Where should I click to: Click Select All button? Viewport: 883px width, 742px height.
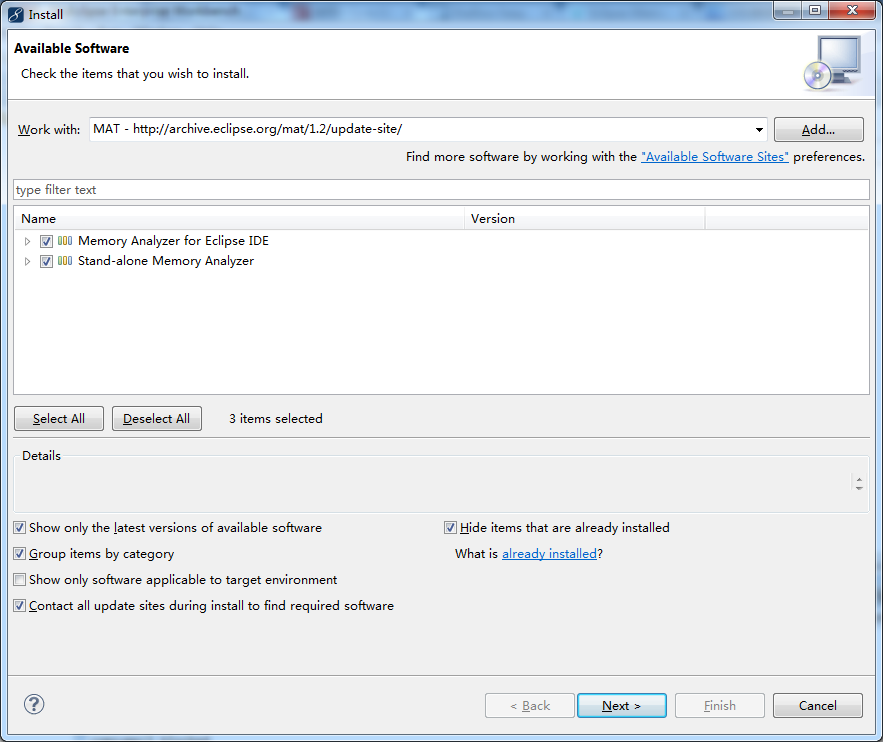pos(59,419)
